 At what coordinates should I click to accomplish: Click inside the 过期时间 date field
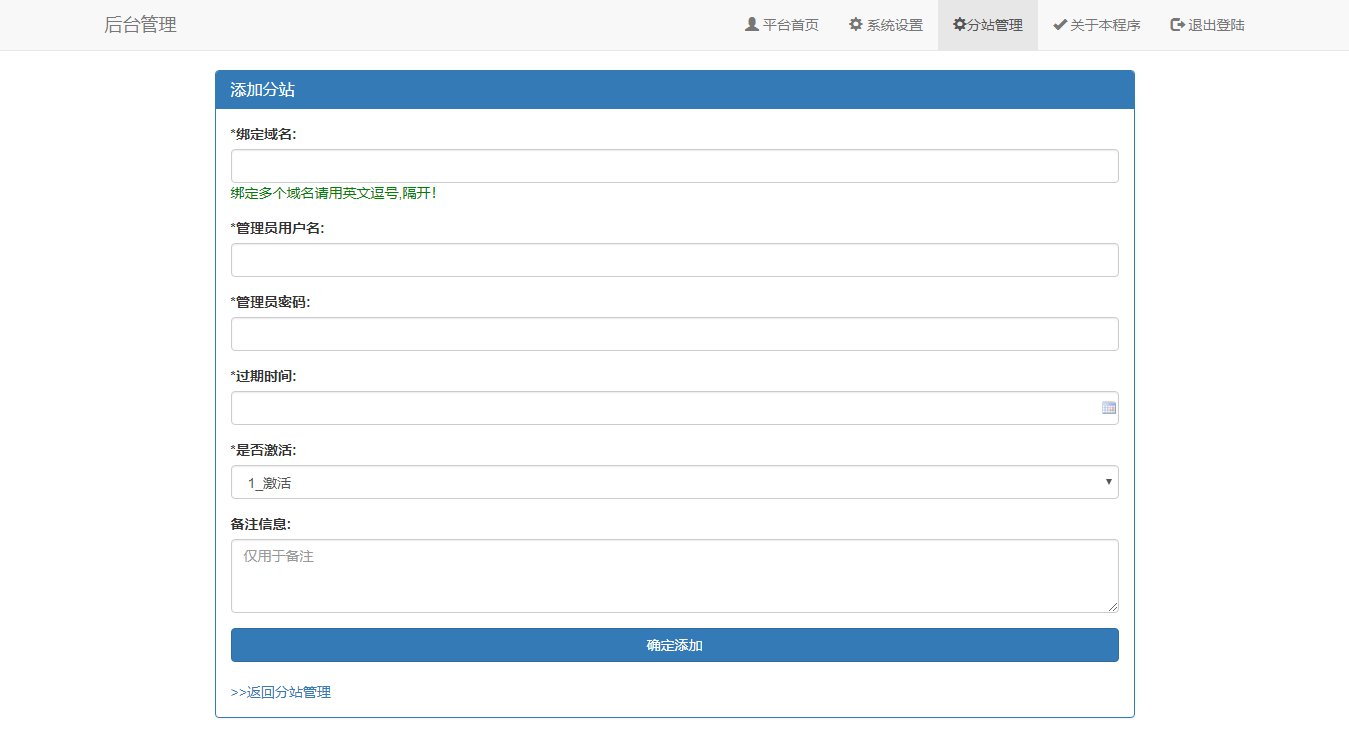[x=660, y=408]
